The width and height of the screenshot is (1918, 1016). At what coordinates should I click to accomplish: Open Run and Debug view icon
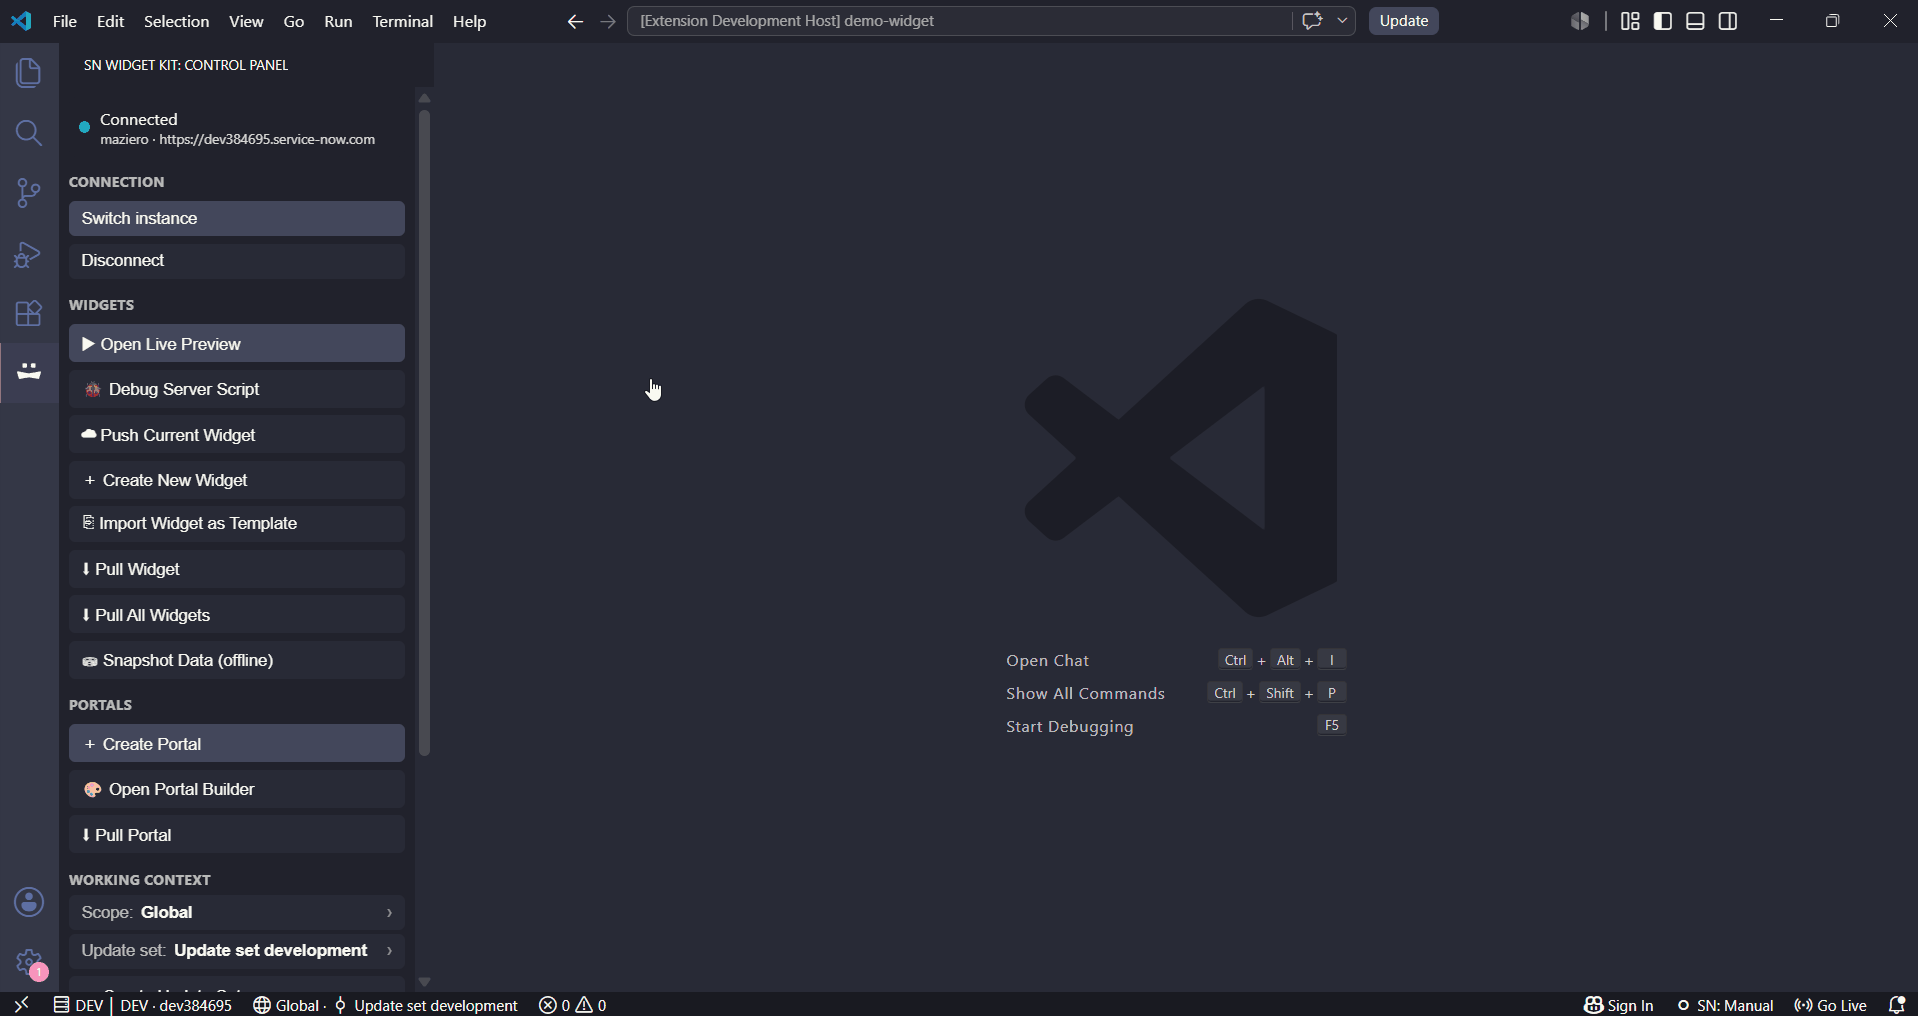[x=29, y=254]
